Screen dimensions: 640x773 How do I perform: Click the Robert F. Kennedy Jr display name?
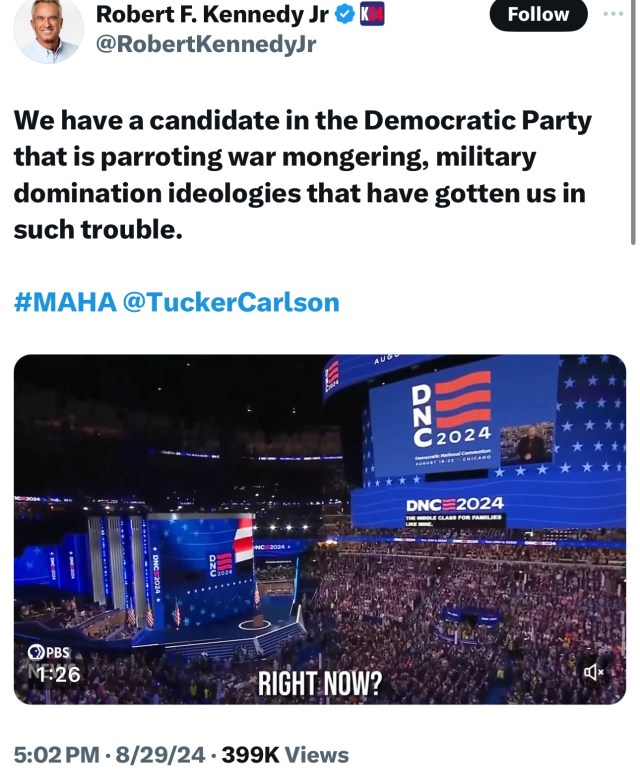pos(212,15)
